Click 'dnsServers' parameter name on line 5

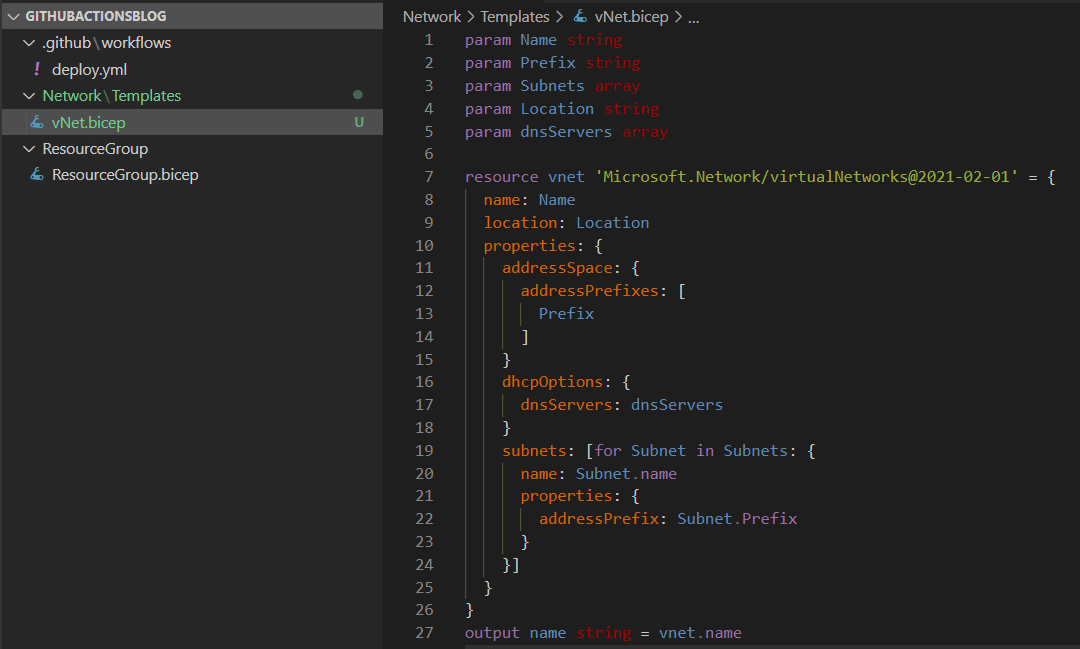(566, 132)
